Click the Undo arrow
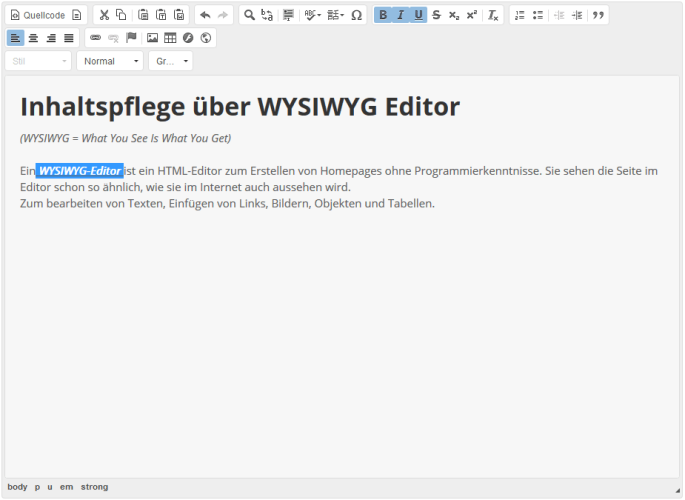This screenshot has height=500, width=685. pos(205,15)
